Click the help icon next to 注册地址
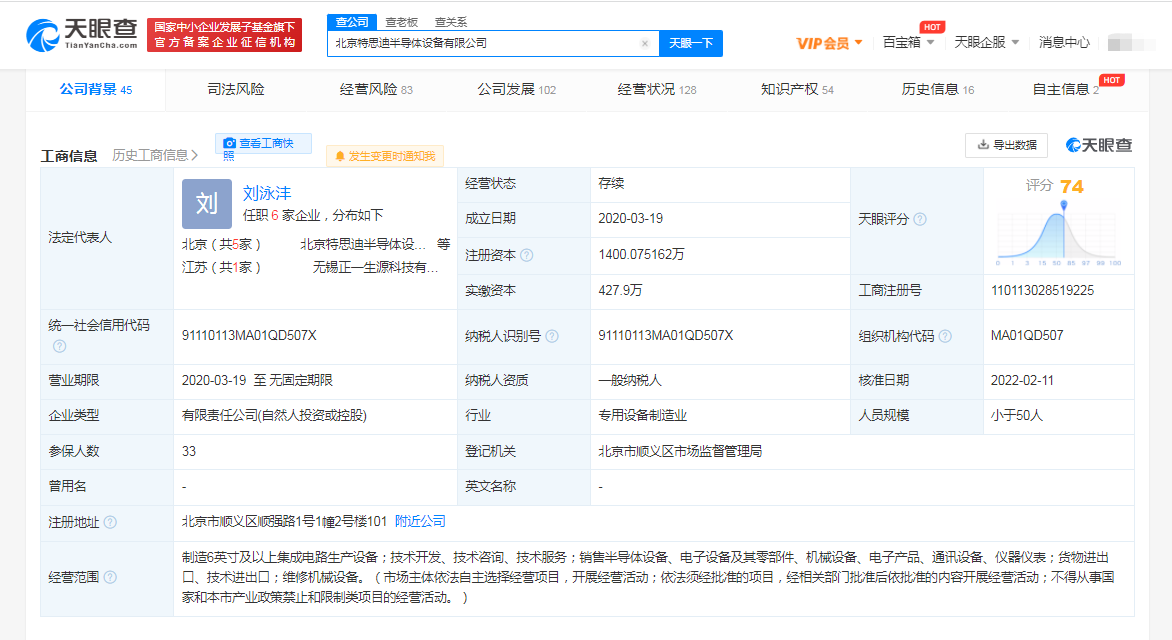Screen dimensions: 1172x640 pos(110,522)
